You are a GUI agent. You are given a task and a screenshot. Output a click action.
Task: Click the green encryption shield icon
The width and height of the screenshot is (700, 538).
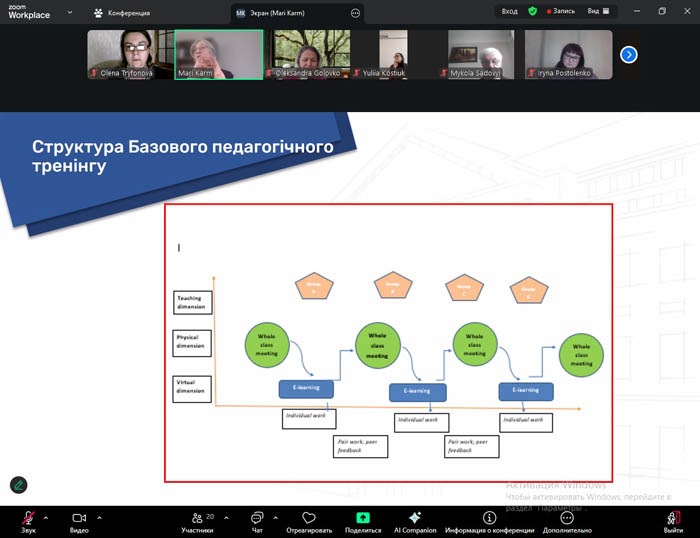click(x=533, y=11)
